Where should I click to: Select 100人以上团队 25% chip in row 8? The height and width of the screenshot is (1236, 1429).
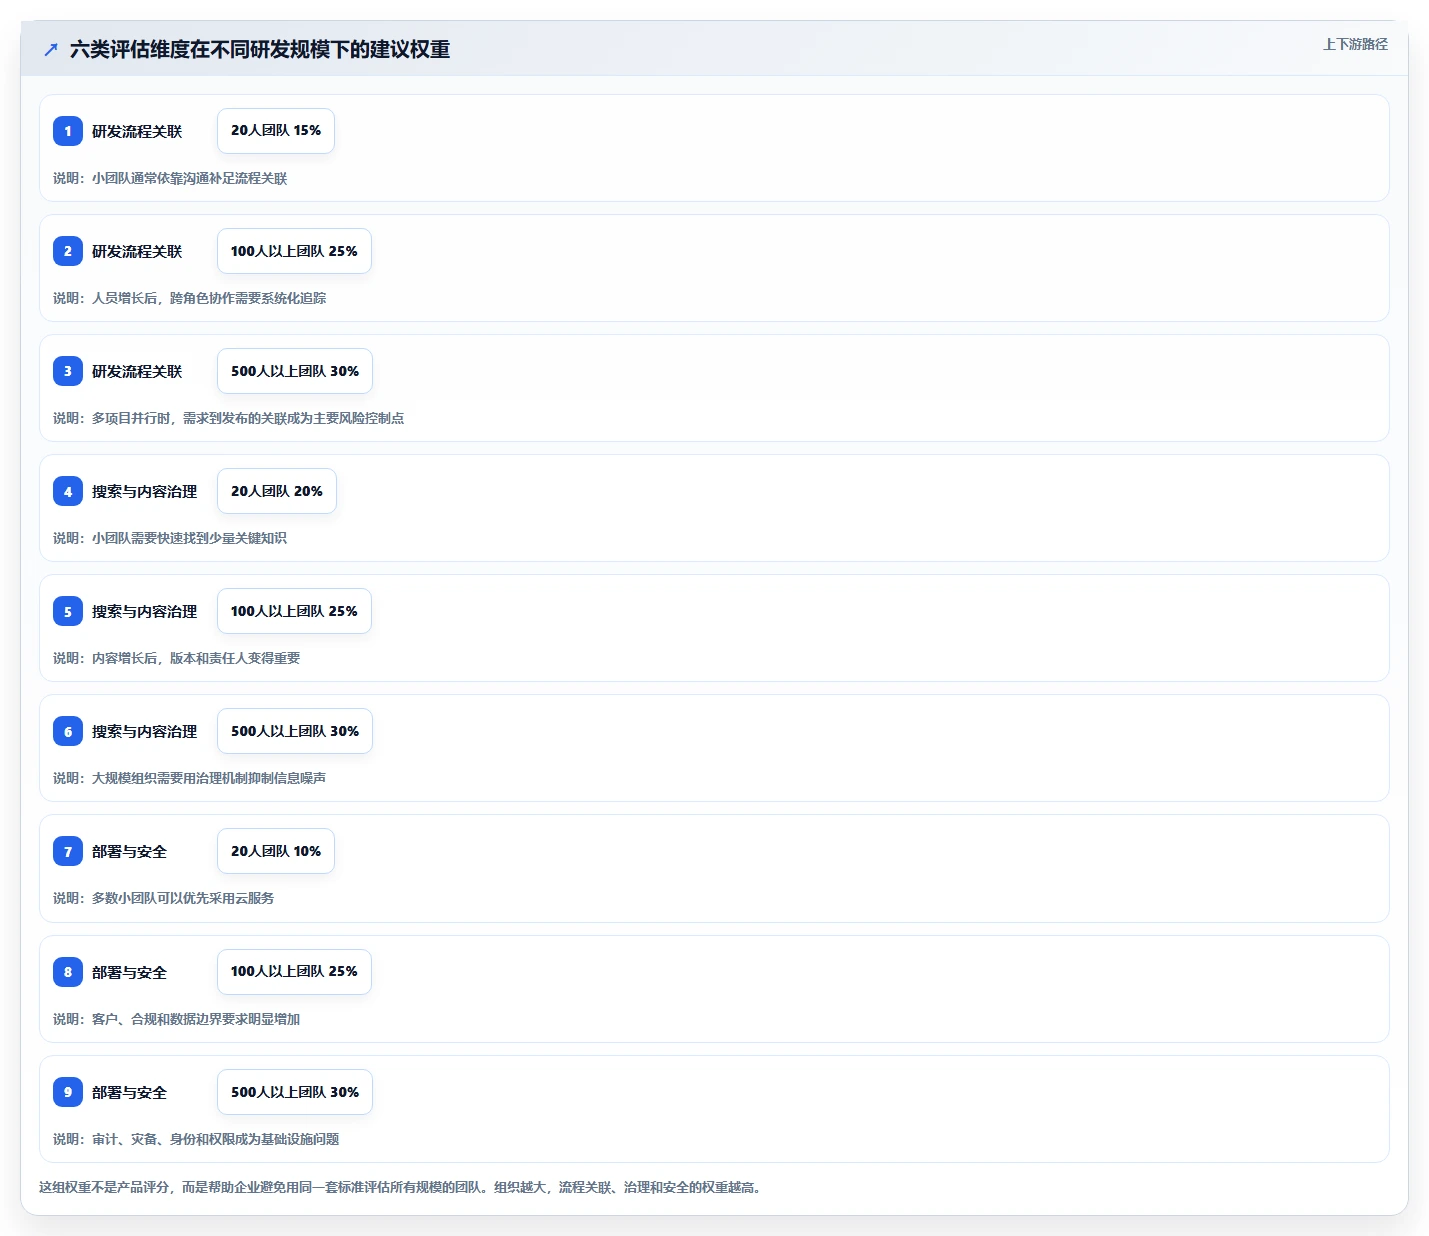(x=294, y=972)
